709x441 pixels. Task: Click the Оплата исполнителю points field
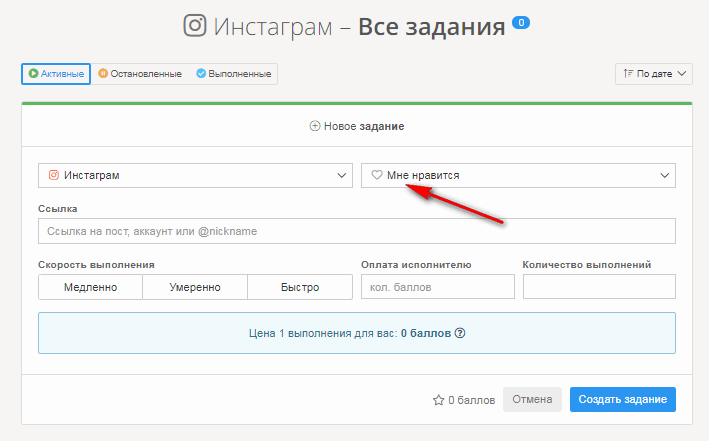pos(437,287)
